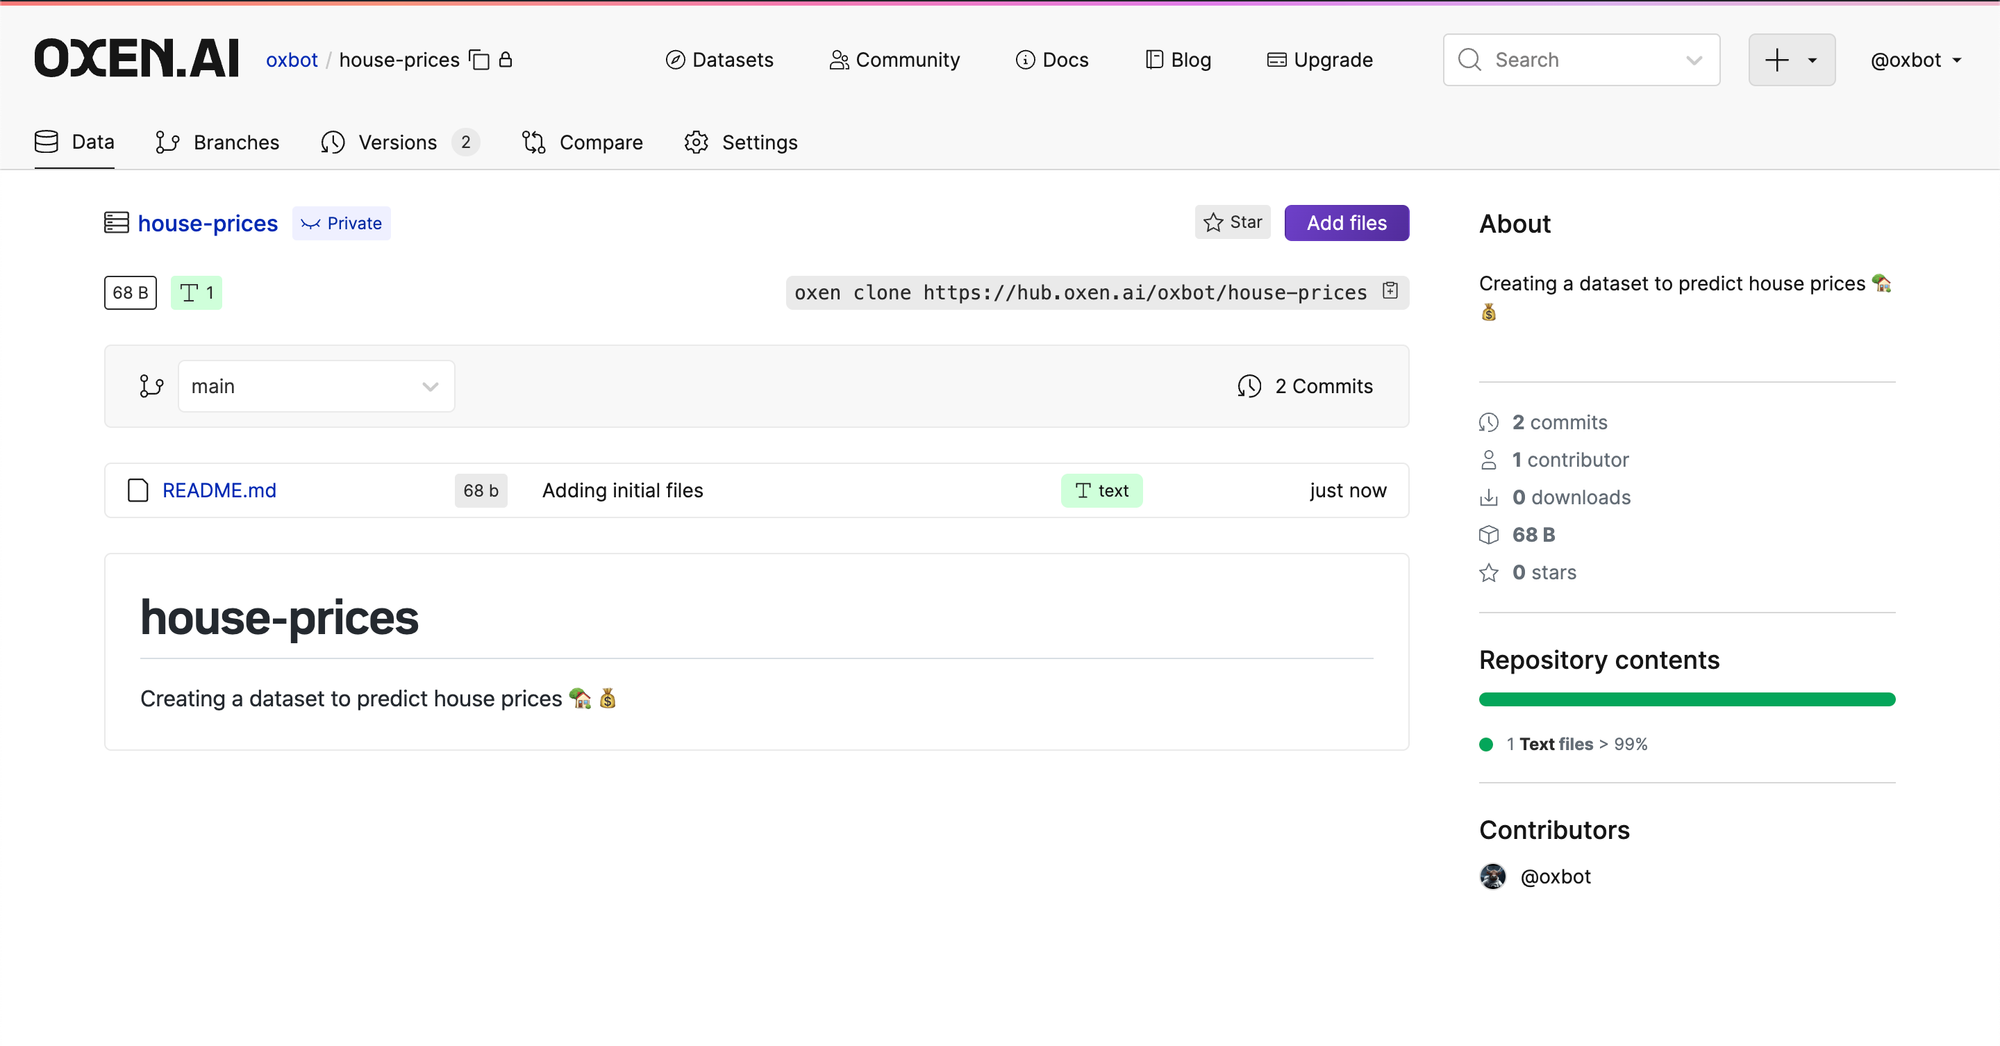Go to Datasets page
Screen dimensions: 2000x1046
tap(719, 60)
